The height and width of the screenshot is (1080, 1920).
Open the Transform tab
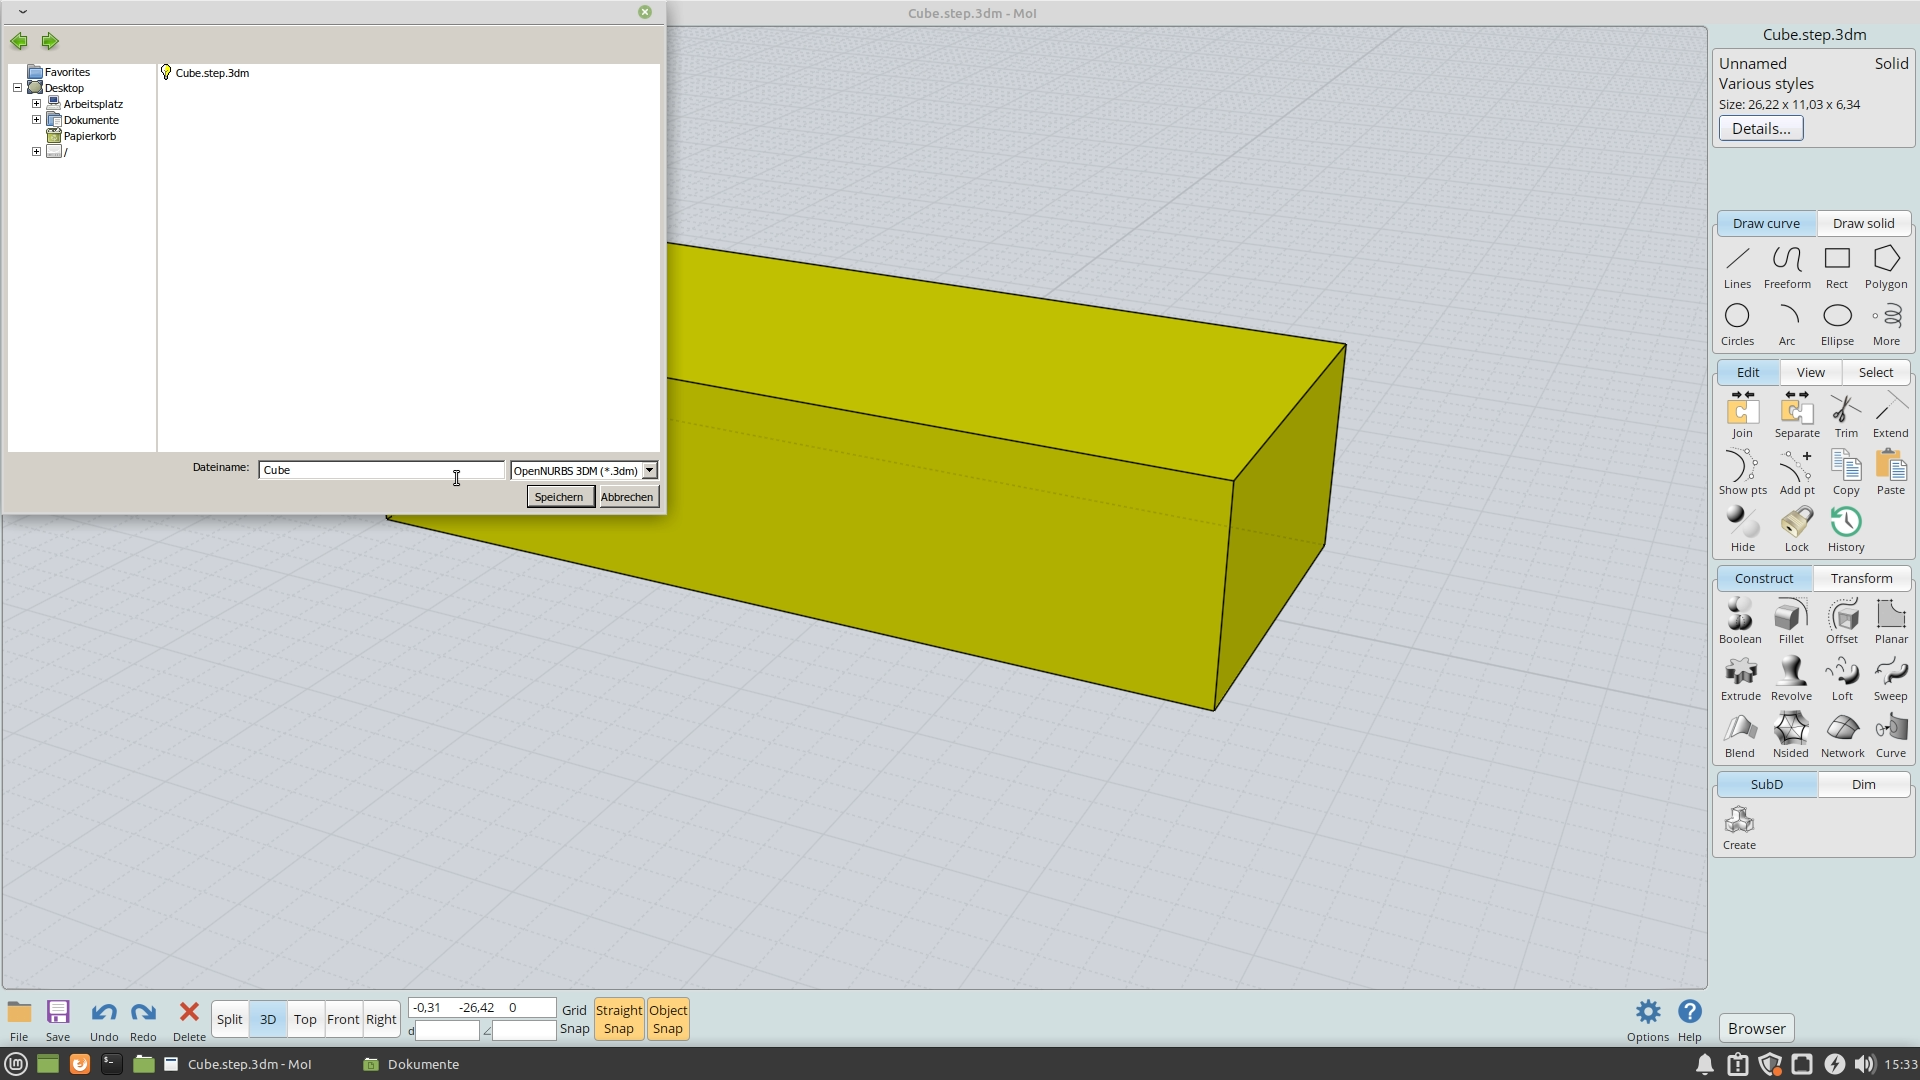point(1861,578)
